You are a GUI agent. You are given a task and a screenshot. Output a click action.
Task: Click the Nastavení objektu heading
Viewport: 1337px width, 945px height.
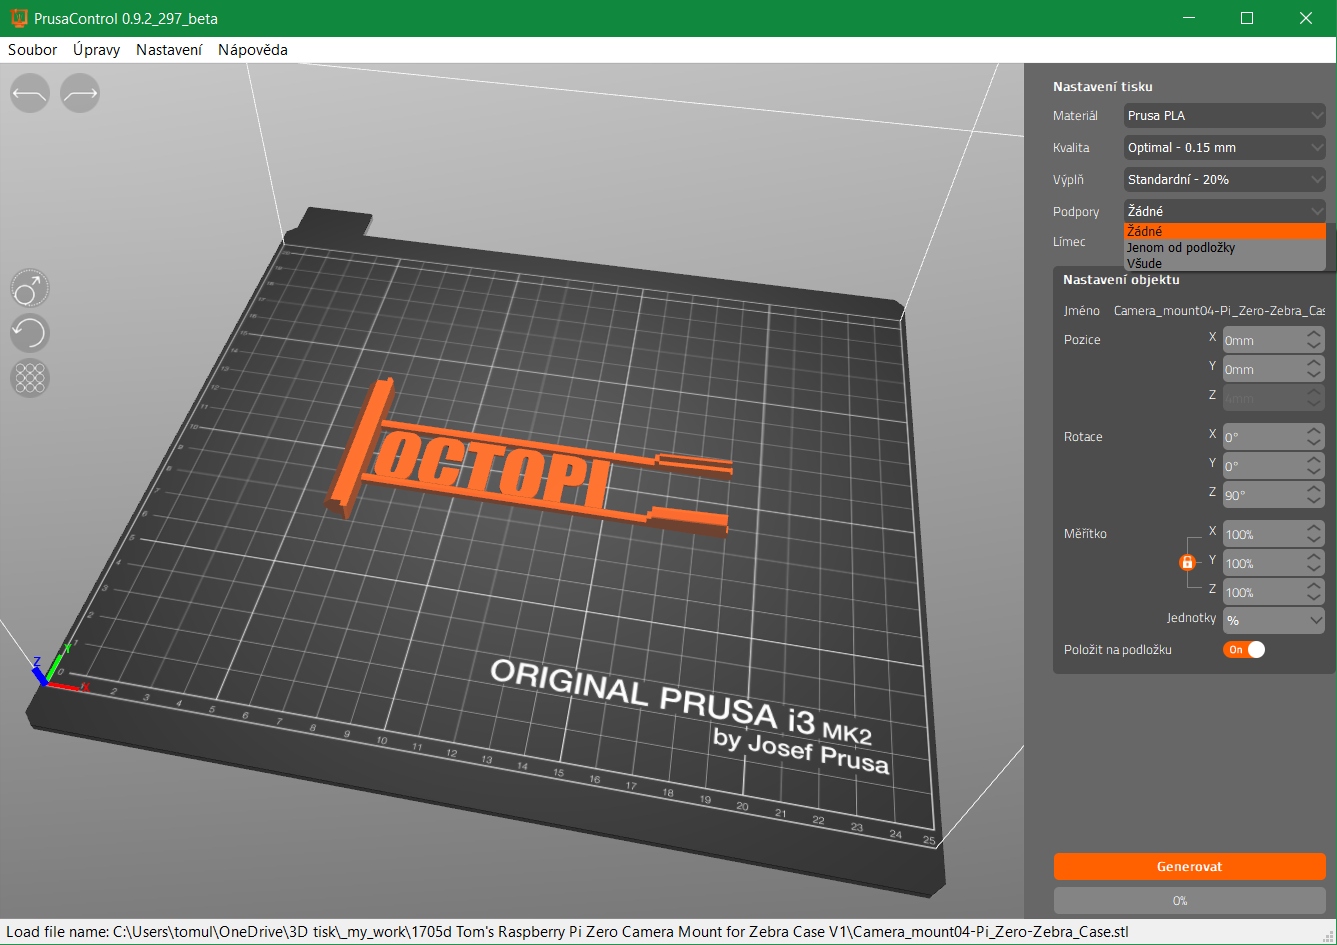[1121, 280]
